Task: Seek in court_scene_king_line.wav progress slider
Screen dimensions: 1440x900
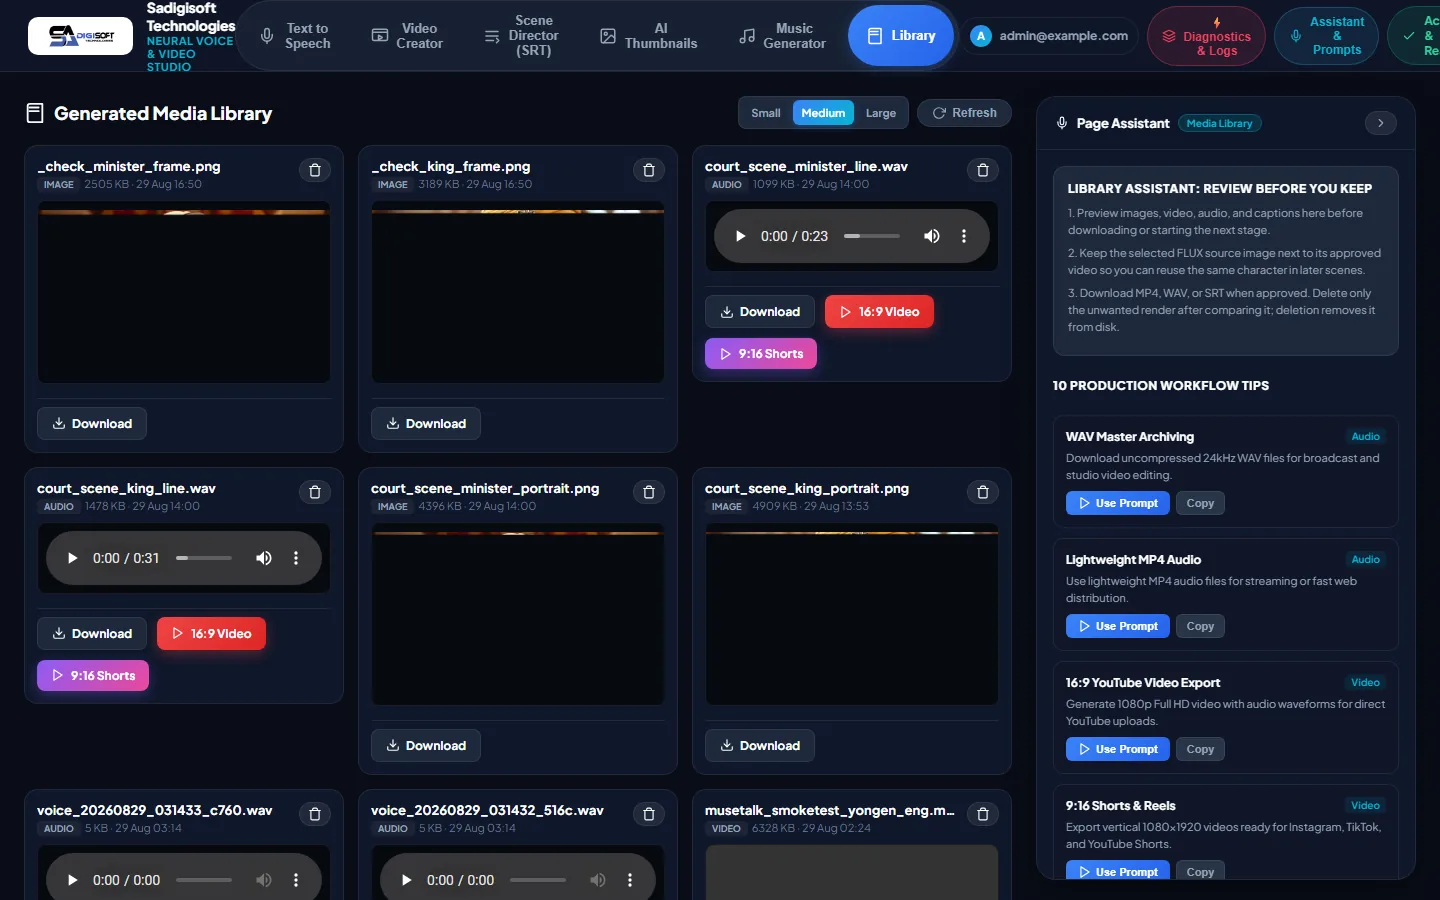Action: click(204, 558)
